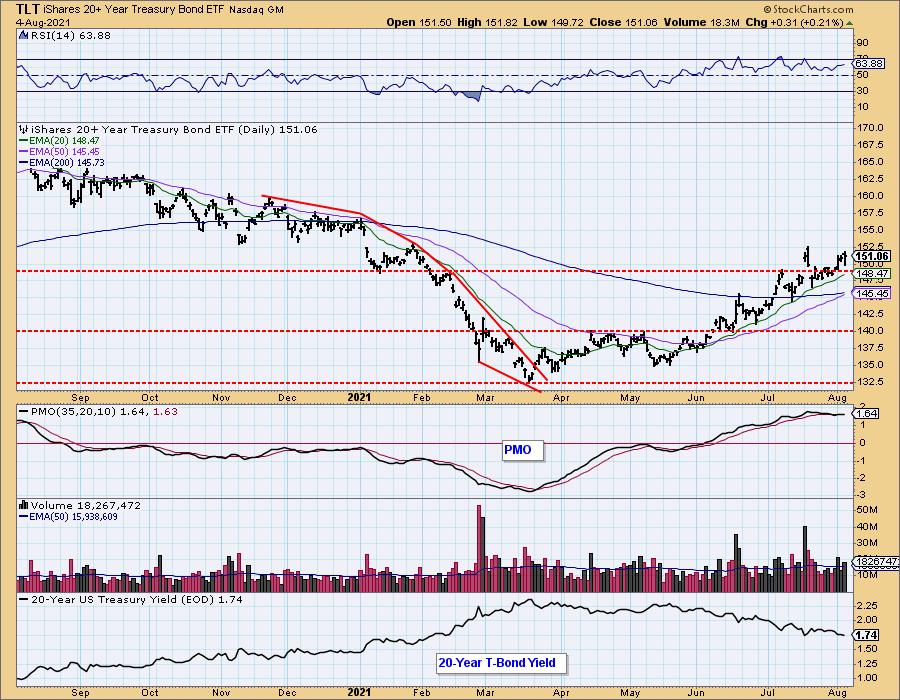The width and height of the screenshot is (900, 700).
Task: Click the 63.88 RSI value tag
Action: 870,63
